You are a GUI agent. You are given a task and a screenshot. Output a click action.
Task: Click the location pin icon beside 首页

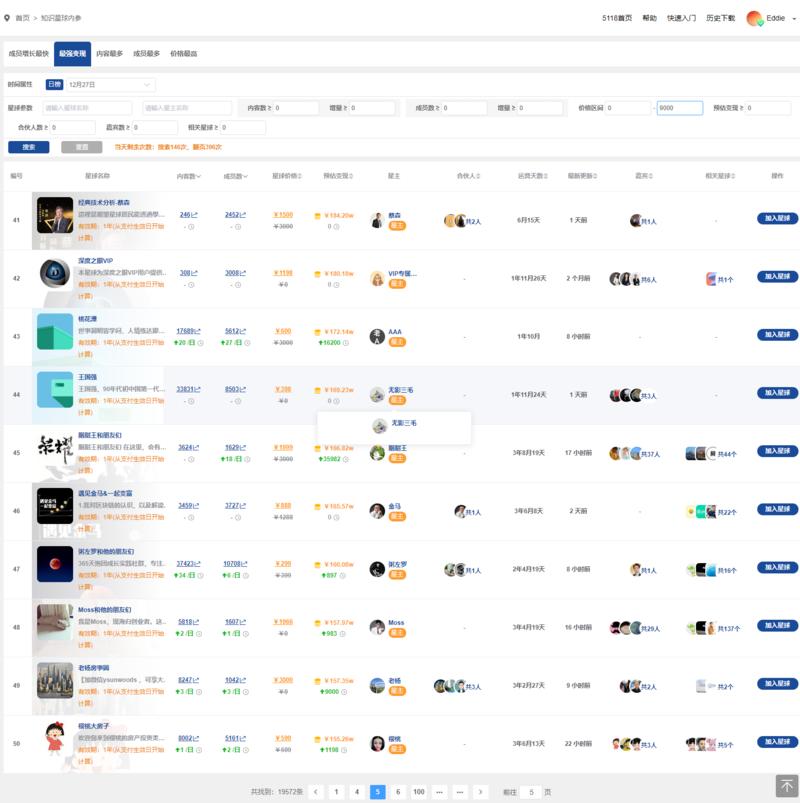click(x=8, y=18)
